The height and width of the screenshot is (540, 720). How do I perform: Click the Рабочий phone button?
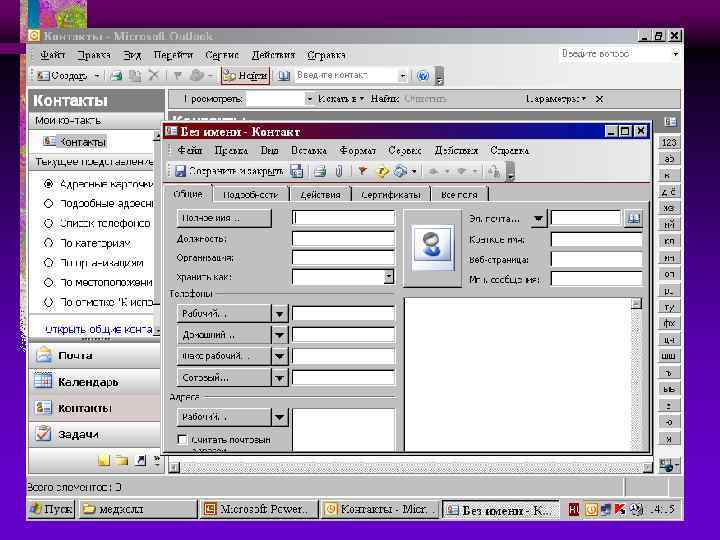(x=224, y=314)
